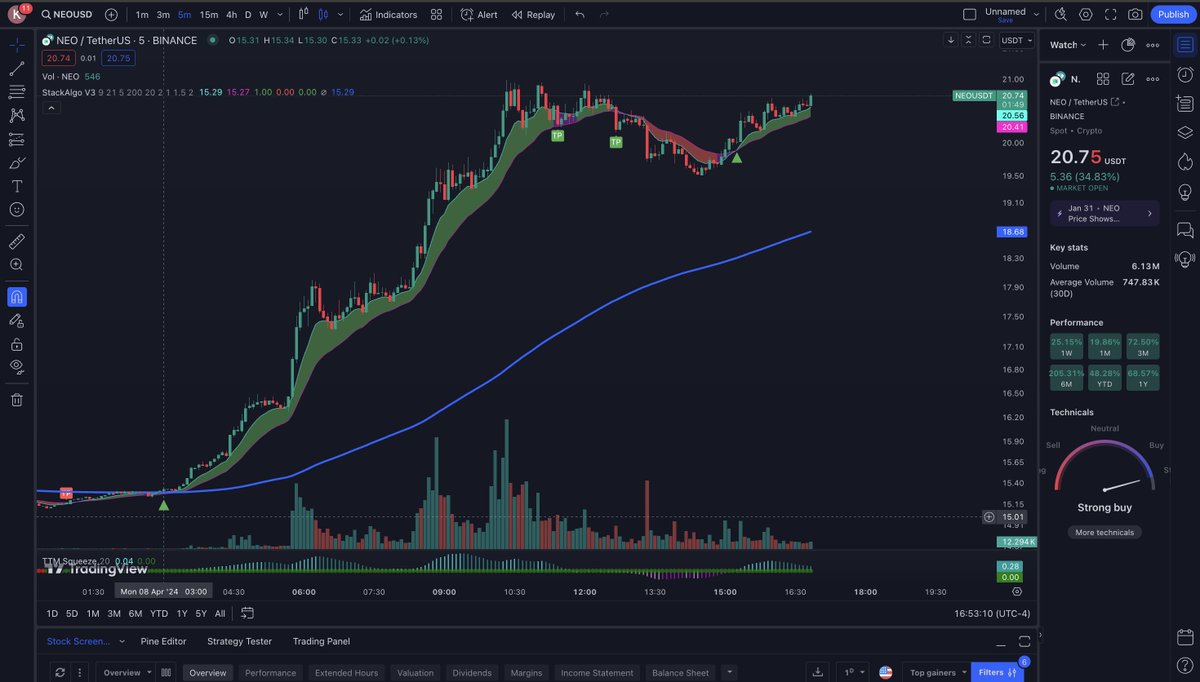Image resolution: width=1200 pixels, height=682 pixels.
Task: Switch screener to Dividends tab
Action: (472, 673)
